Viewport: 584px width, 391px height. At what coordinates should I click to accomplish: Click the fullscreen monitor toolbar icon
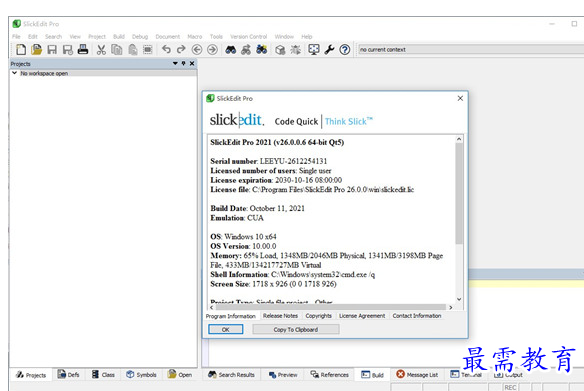(314, 49)
